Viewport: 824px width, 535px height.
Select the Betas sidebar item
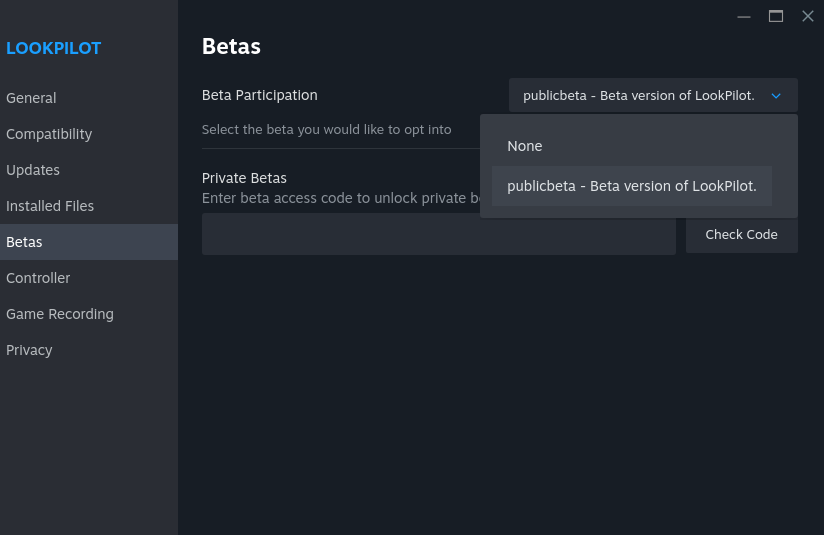click(x=24, y=242)
